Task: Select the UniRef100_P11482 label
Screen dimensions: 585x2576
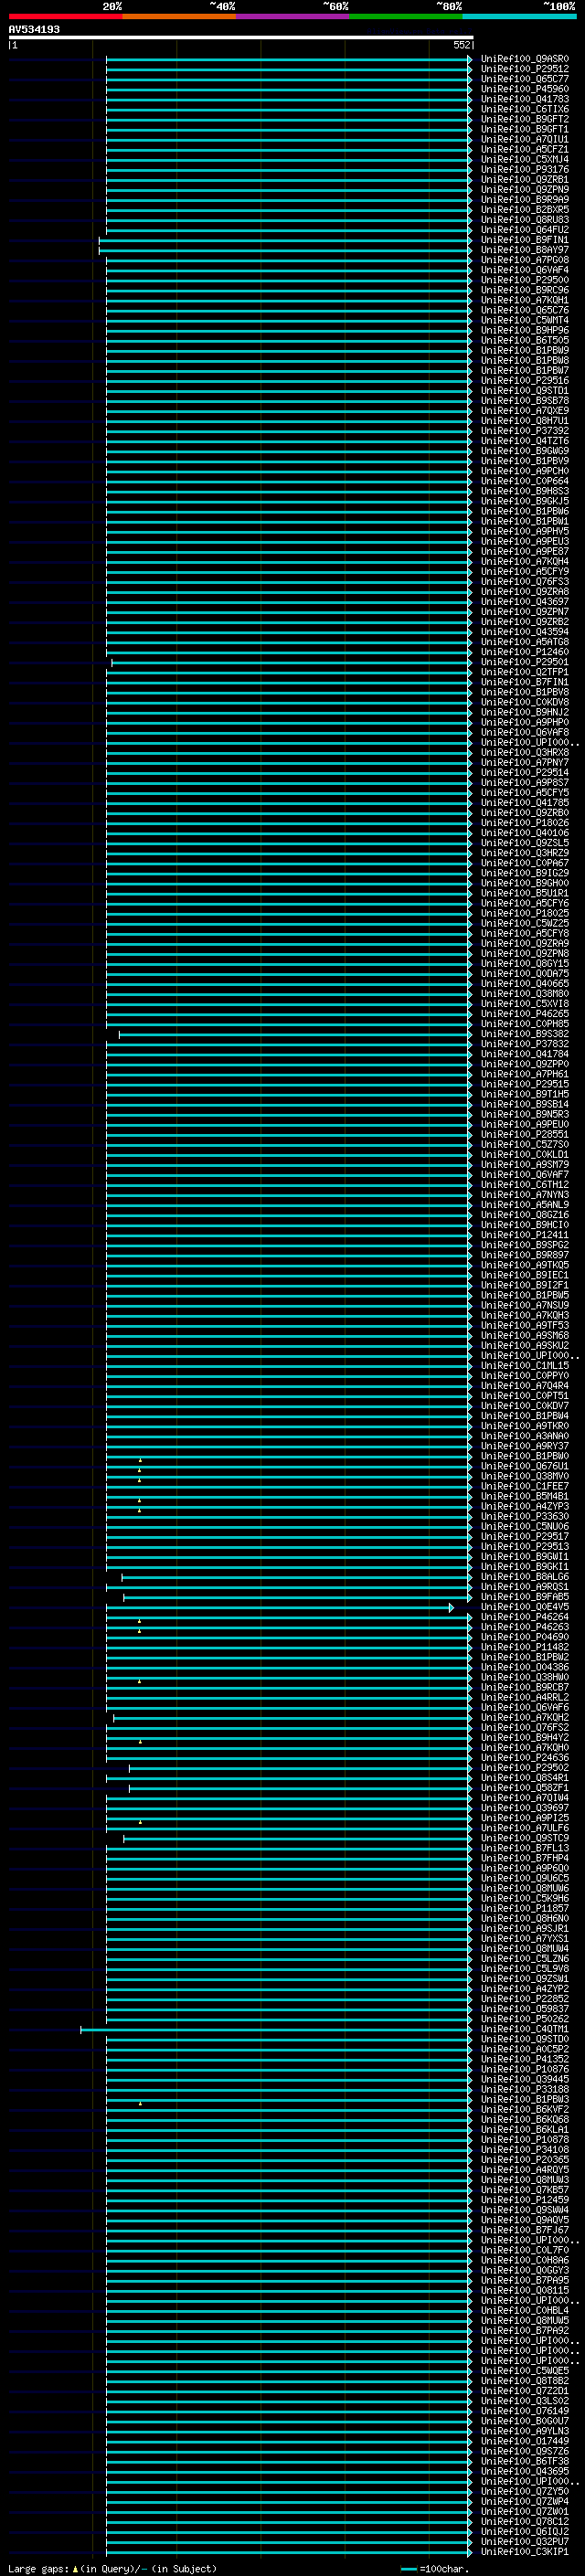Action: 525,1648
